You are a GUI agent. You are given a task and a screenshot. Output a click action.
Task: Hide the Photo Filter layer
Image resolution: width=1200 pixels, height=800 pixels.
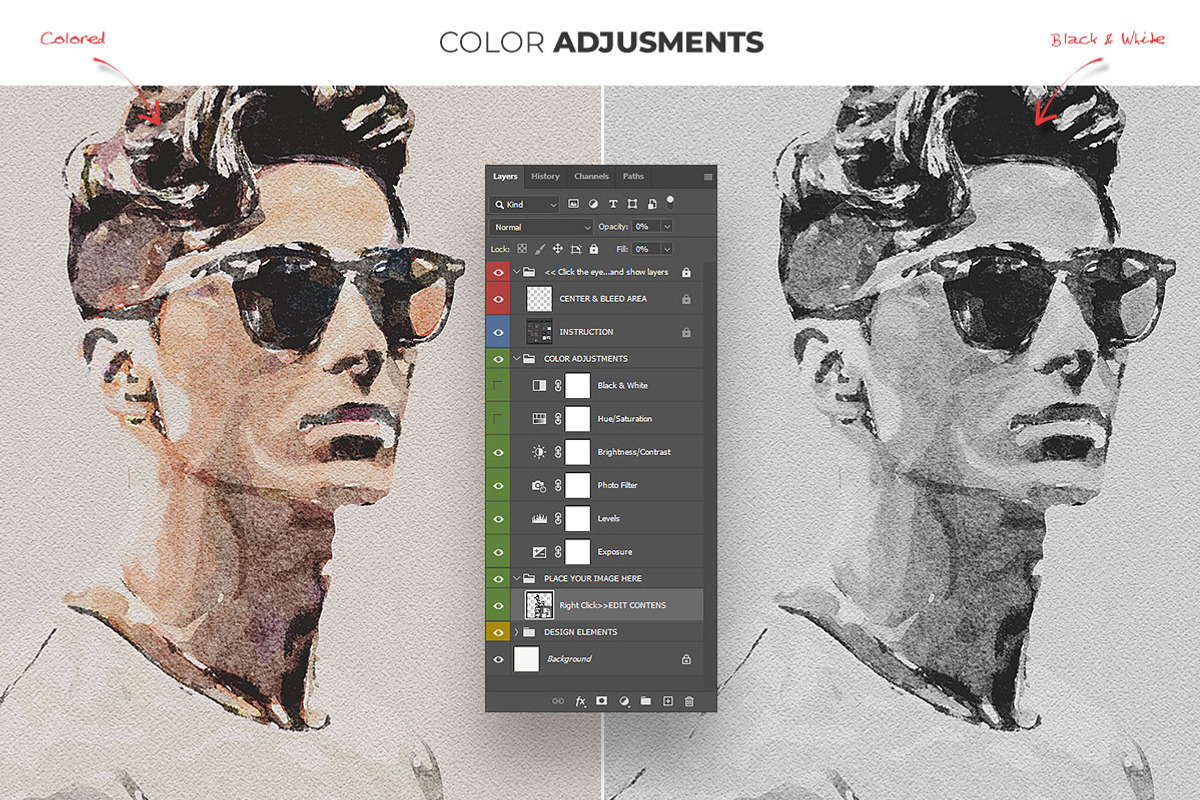[x=498, y=485]
